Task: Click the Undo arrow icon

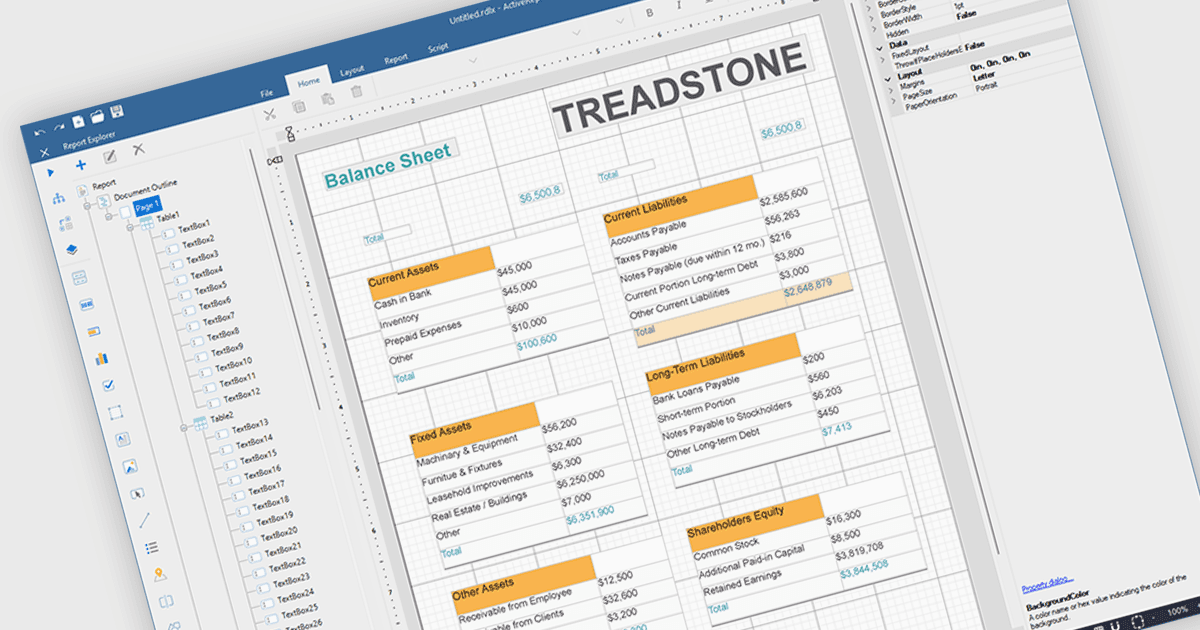Action: pos(40,130)
